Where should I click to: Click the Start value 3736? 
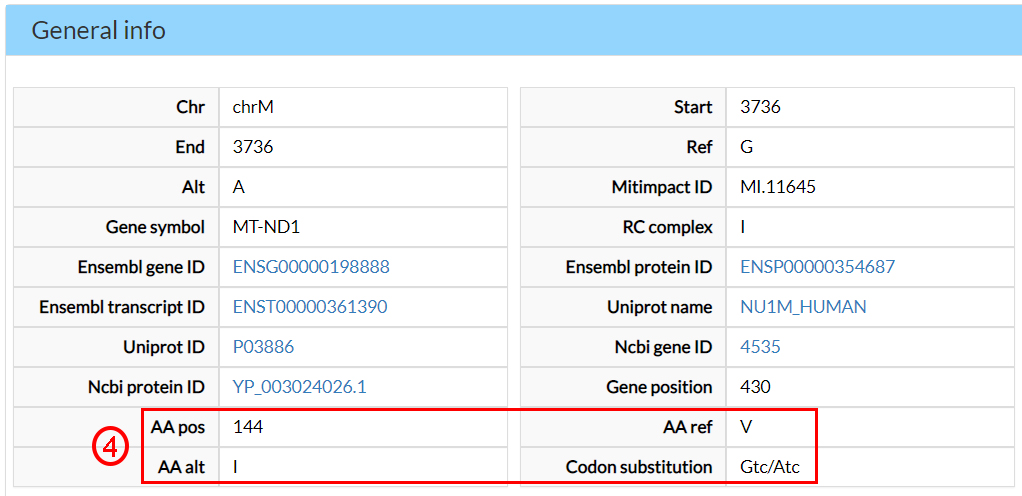tap(760, 107)
